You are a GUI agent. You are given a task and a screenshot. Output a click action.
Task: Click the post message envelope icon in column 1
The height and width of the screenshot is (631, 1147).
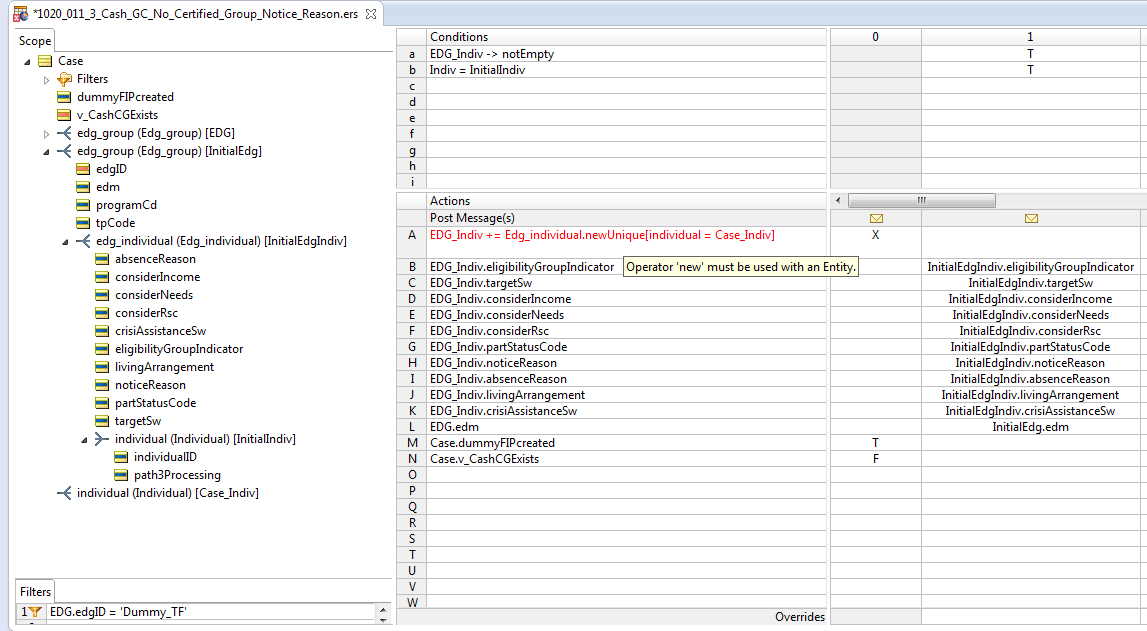pyautogui.click(x=1031, y=218)
